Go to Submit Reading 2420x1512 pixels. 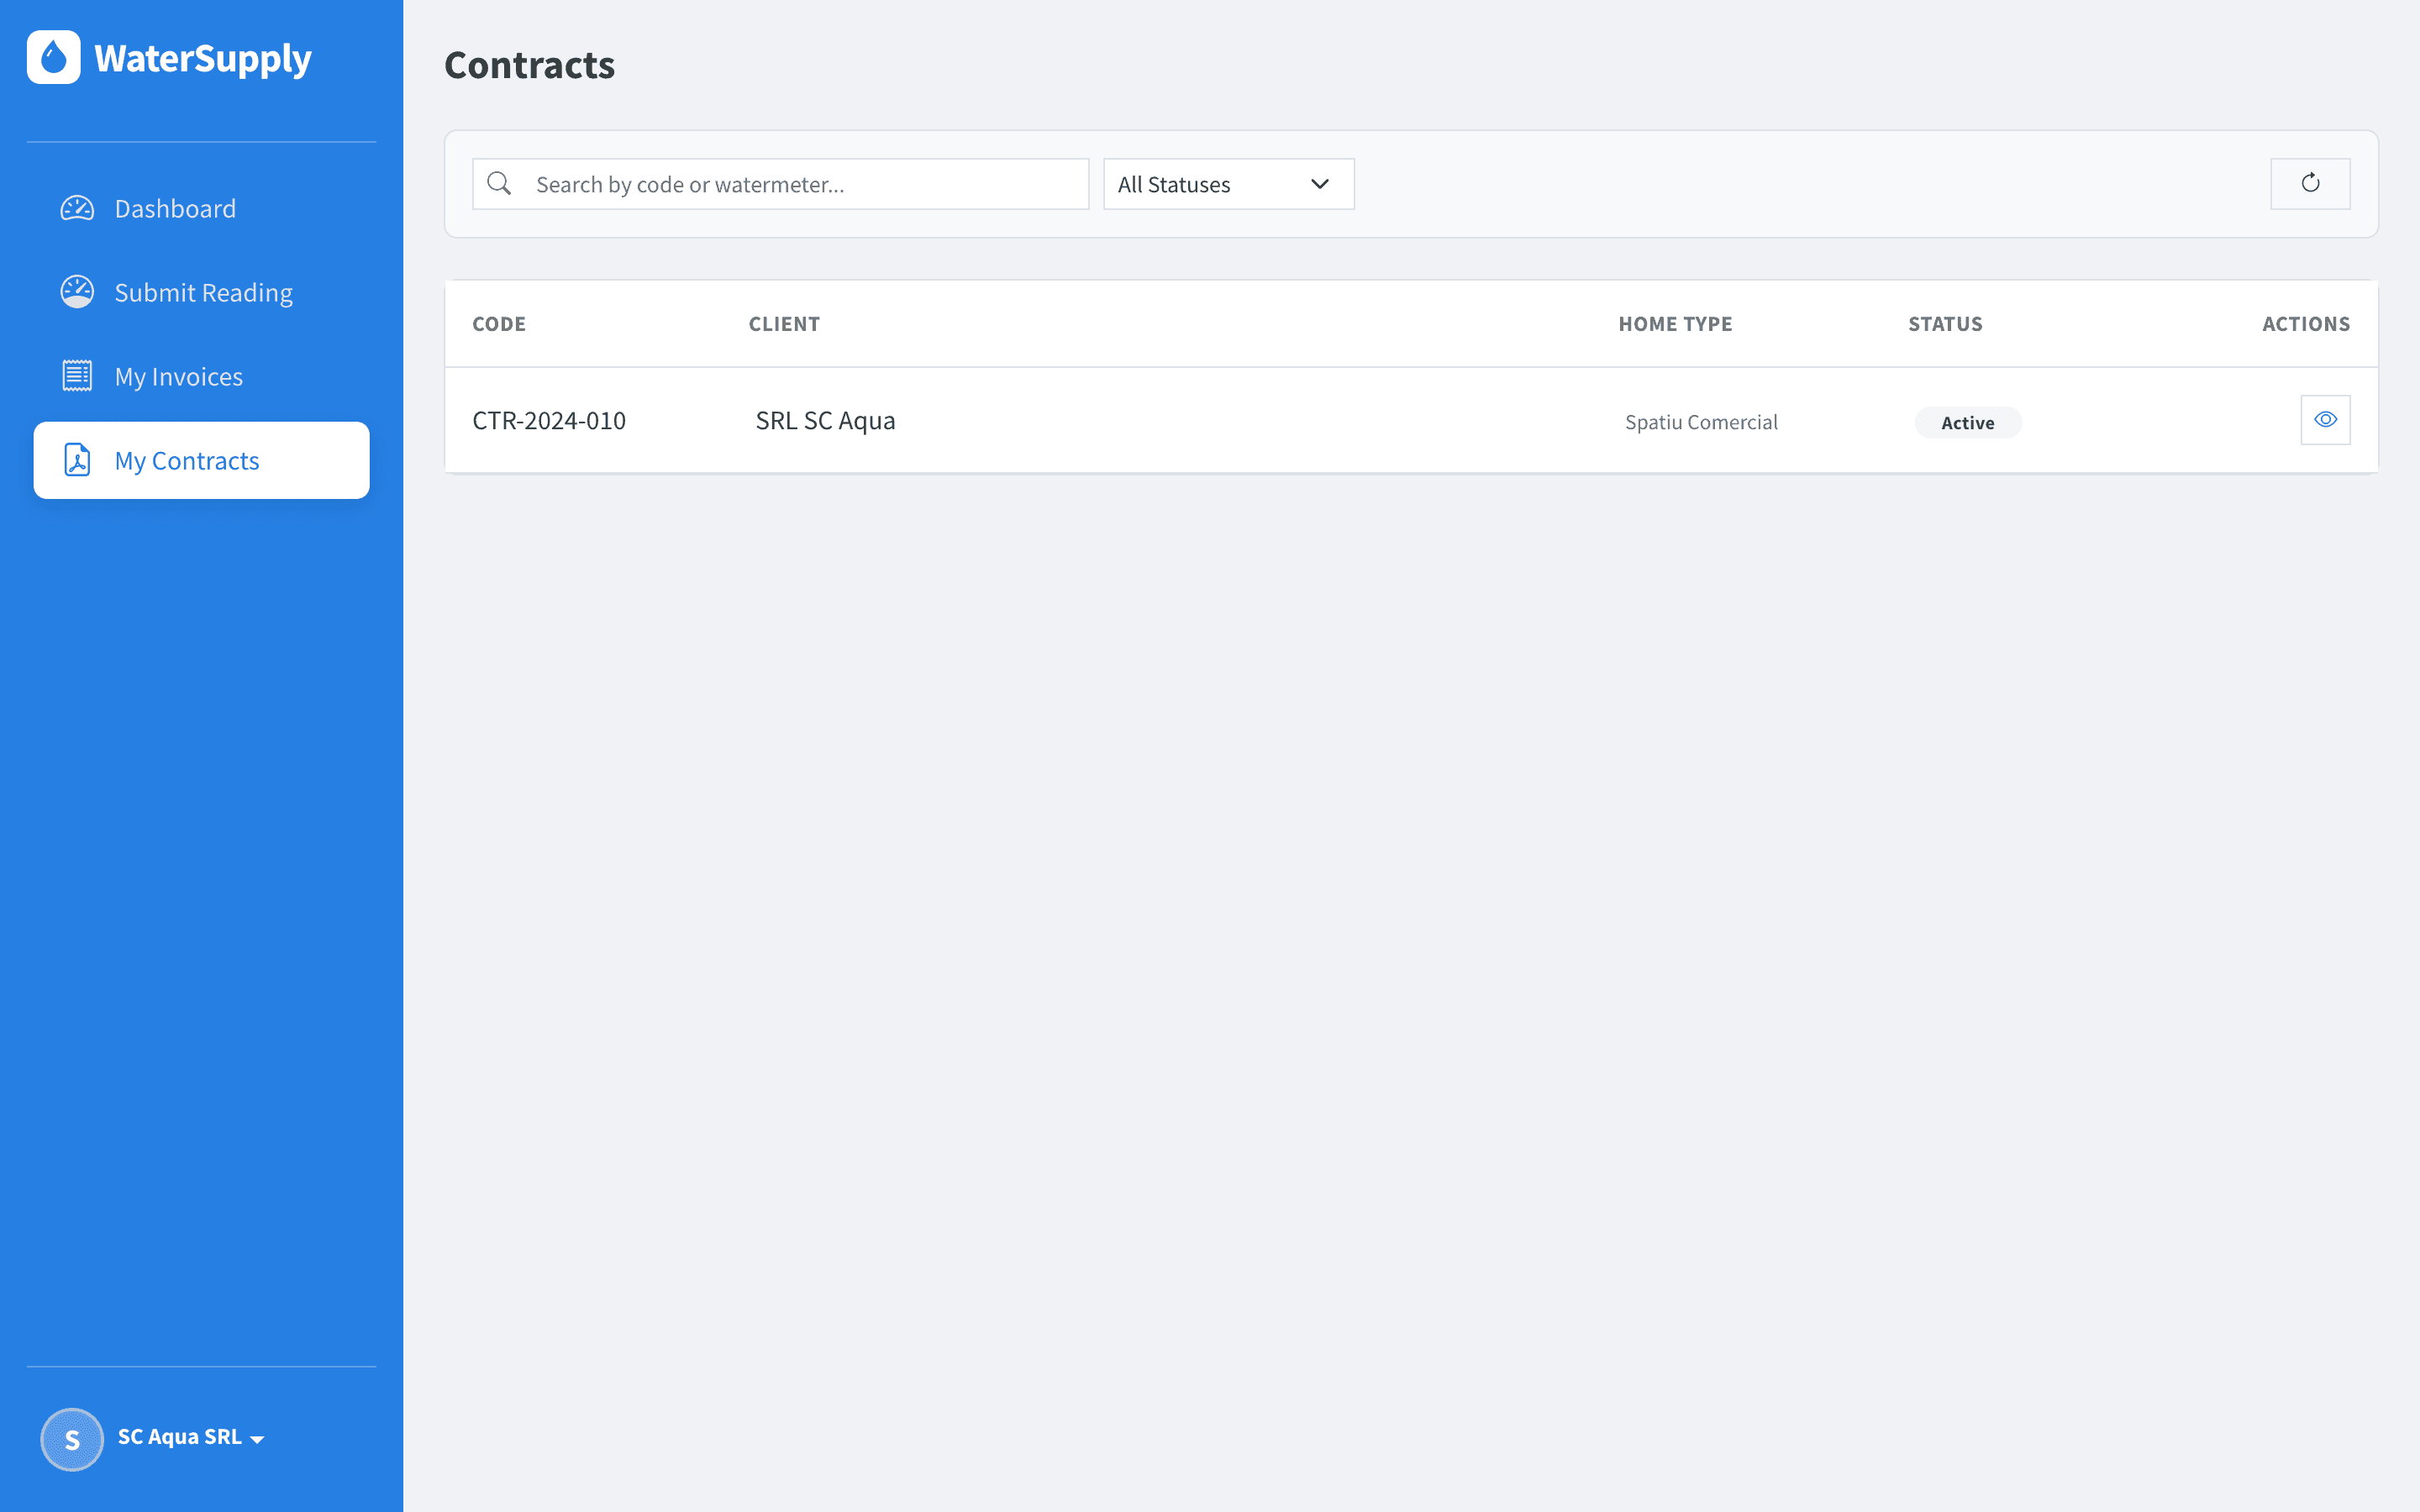tap(201, 292)
